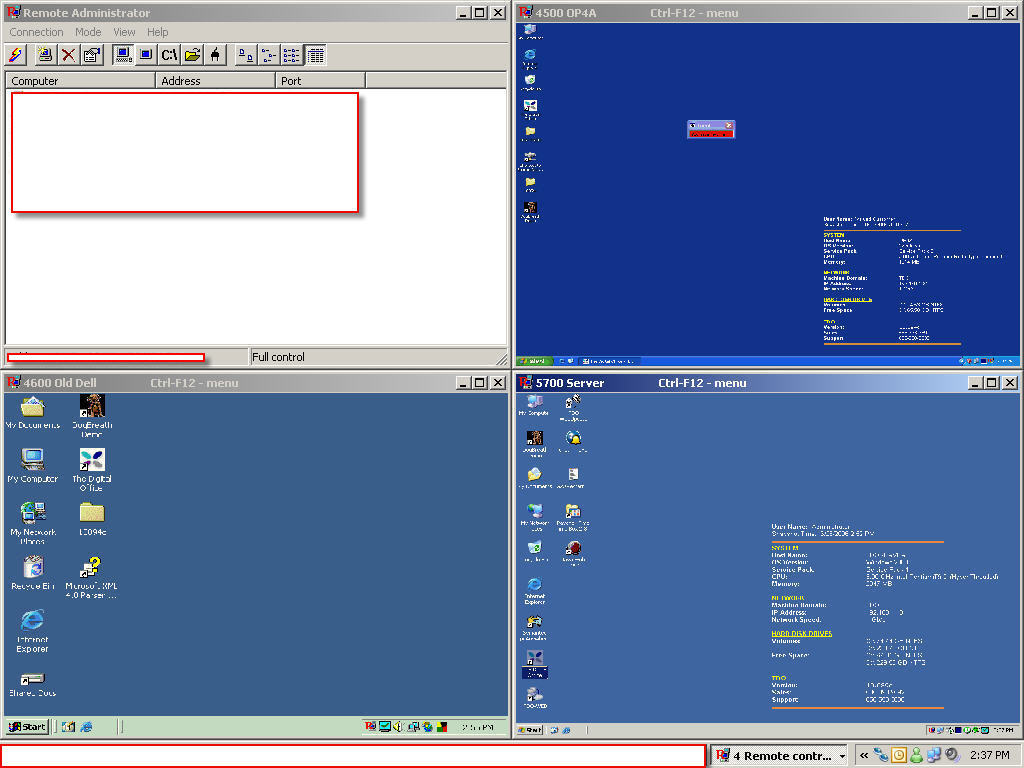Click Recycle Bin in 4600 Old Dell
The height and width of the screenshot is (768, 1024).
(x=33, y=573)
